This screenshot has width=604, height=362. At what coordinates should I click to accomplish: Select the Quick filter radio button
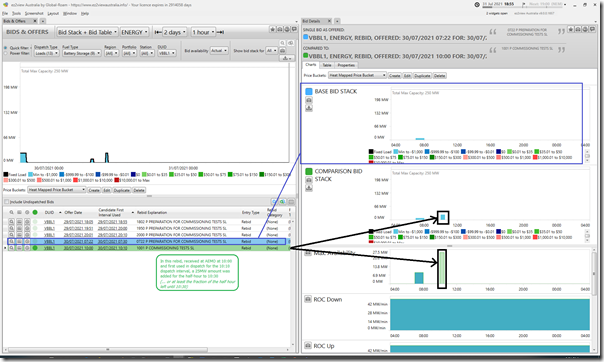coord(5,48)
